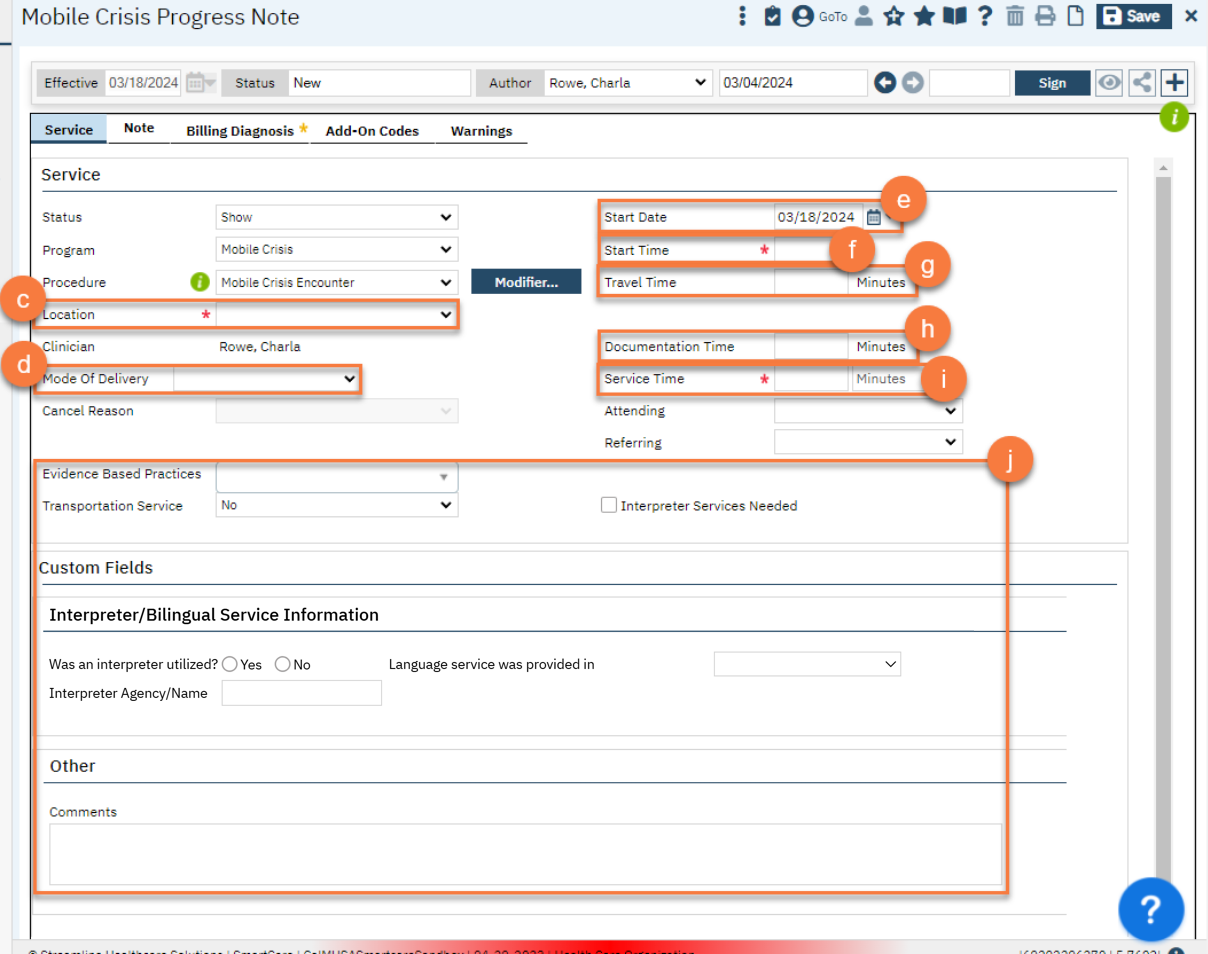1208x954 pixels.
Task: Click the printer icon in the header
Action: [x=1045, y=16]
